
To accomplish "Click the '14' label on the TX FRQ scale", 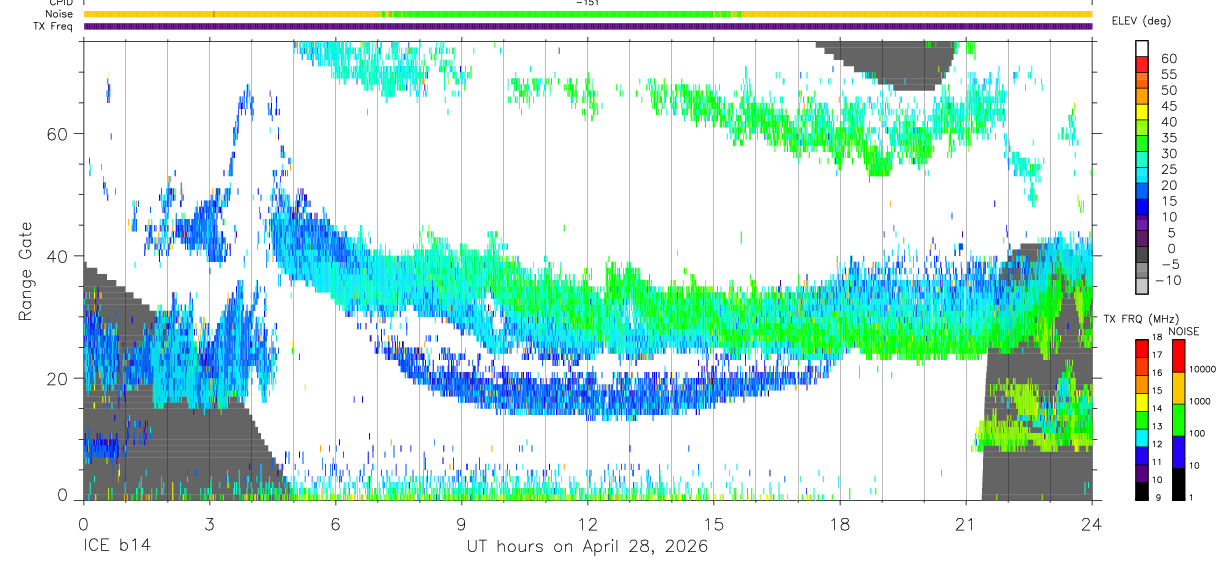I will tap(1155, 408).
